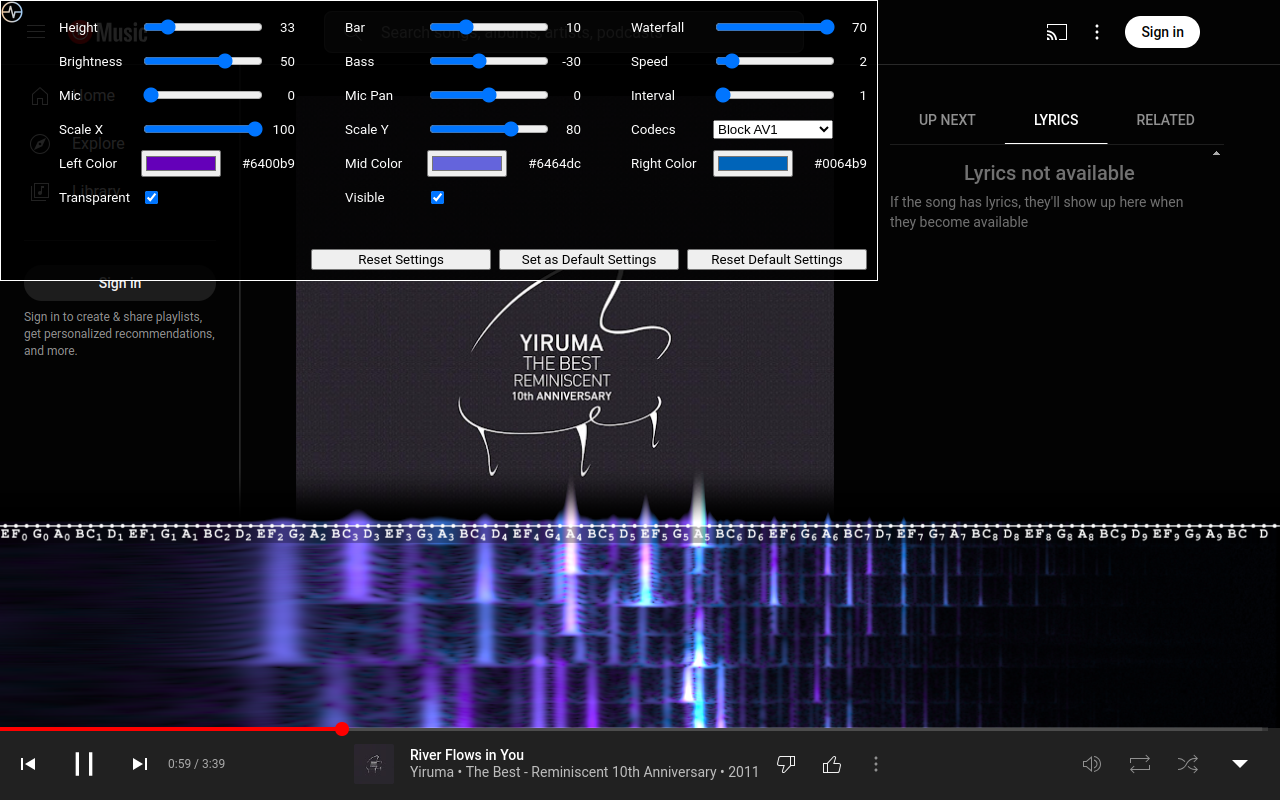Open the Right Color swatch picker
The width and height of the screenshot is (1280, 800).
click(x=753, y=164)
